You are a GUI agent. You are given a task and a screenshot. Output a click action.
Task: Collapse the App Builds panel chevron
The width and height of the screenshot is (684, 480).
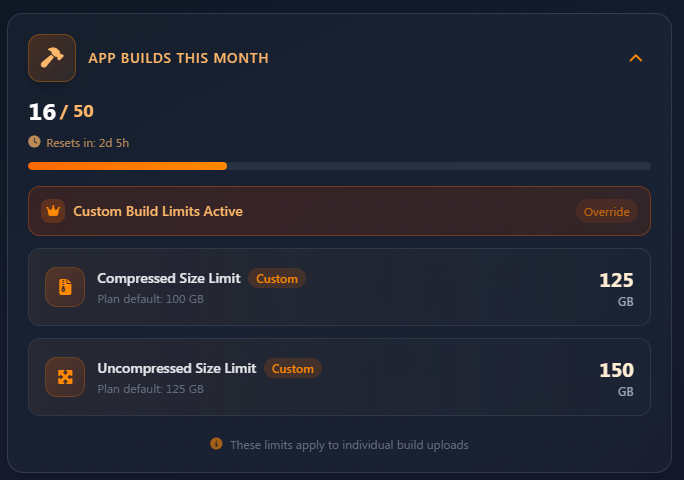[x=635, y=58]
